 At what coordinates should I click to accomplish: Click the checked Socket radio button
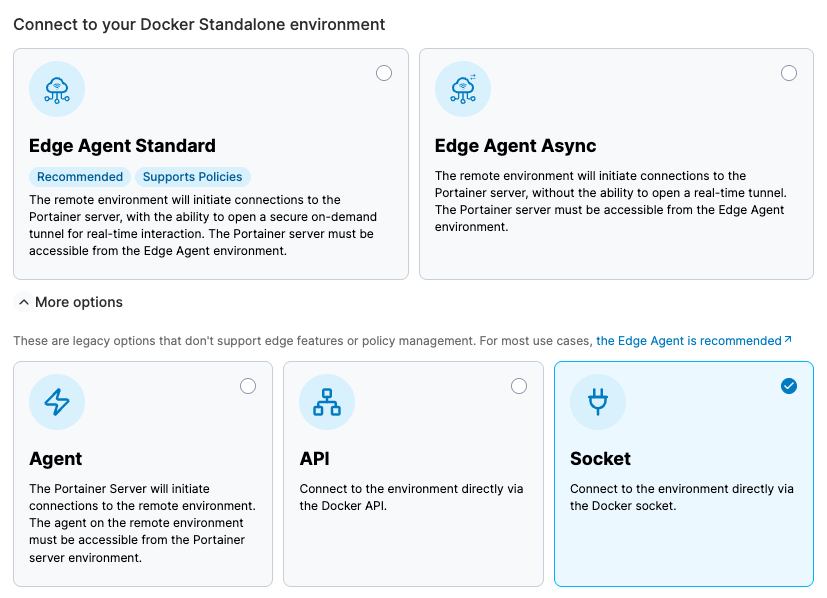pyautogui.click(x=789, y=386)
